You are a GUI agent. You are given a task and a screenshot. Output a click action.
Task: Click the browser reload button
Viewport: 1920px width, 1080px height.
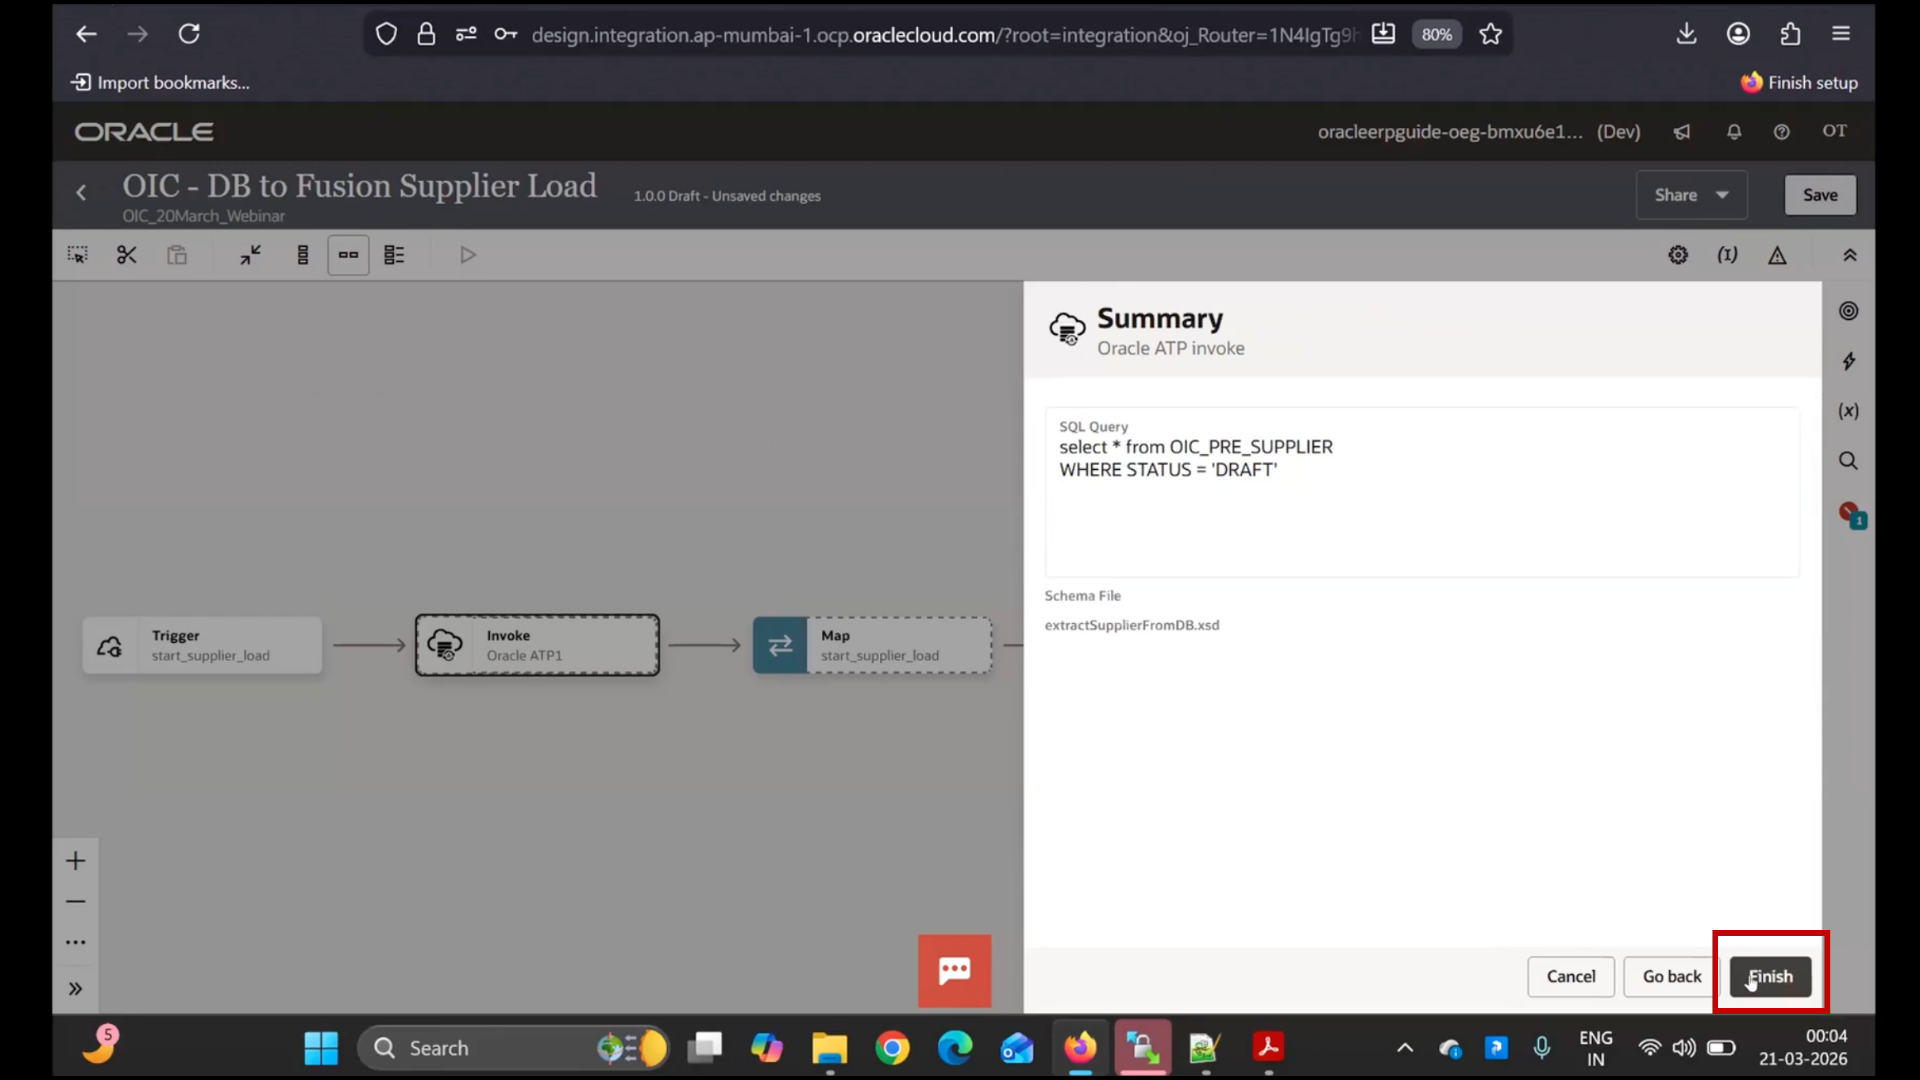[x=189, y=34]
